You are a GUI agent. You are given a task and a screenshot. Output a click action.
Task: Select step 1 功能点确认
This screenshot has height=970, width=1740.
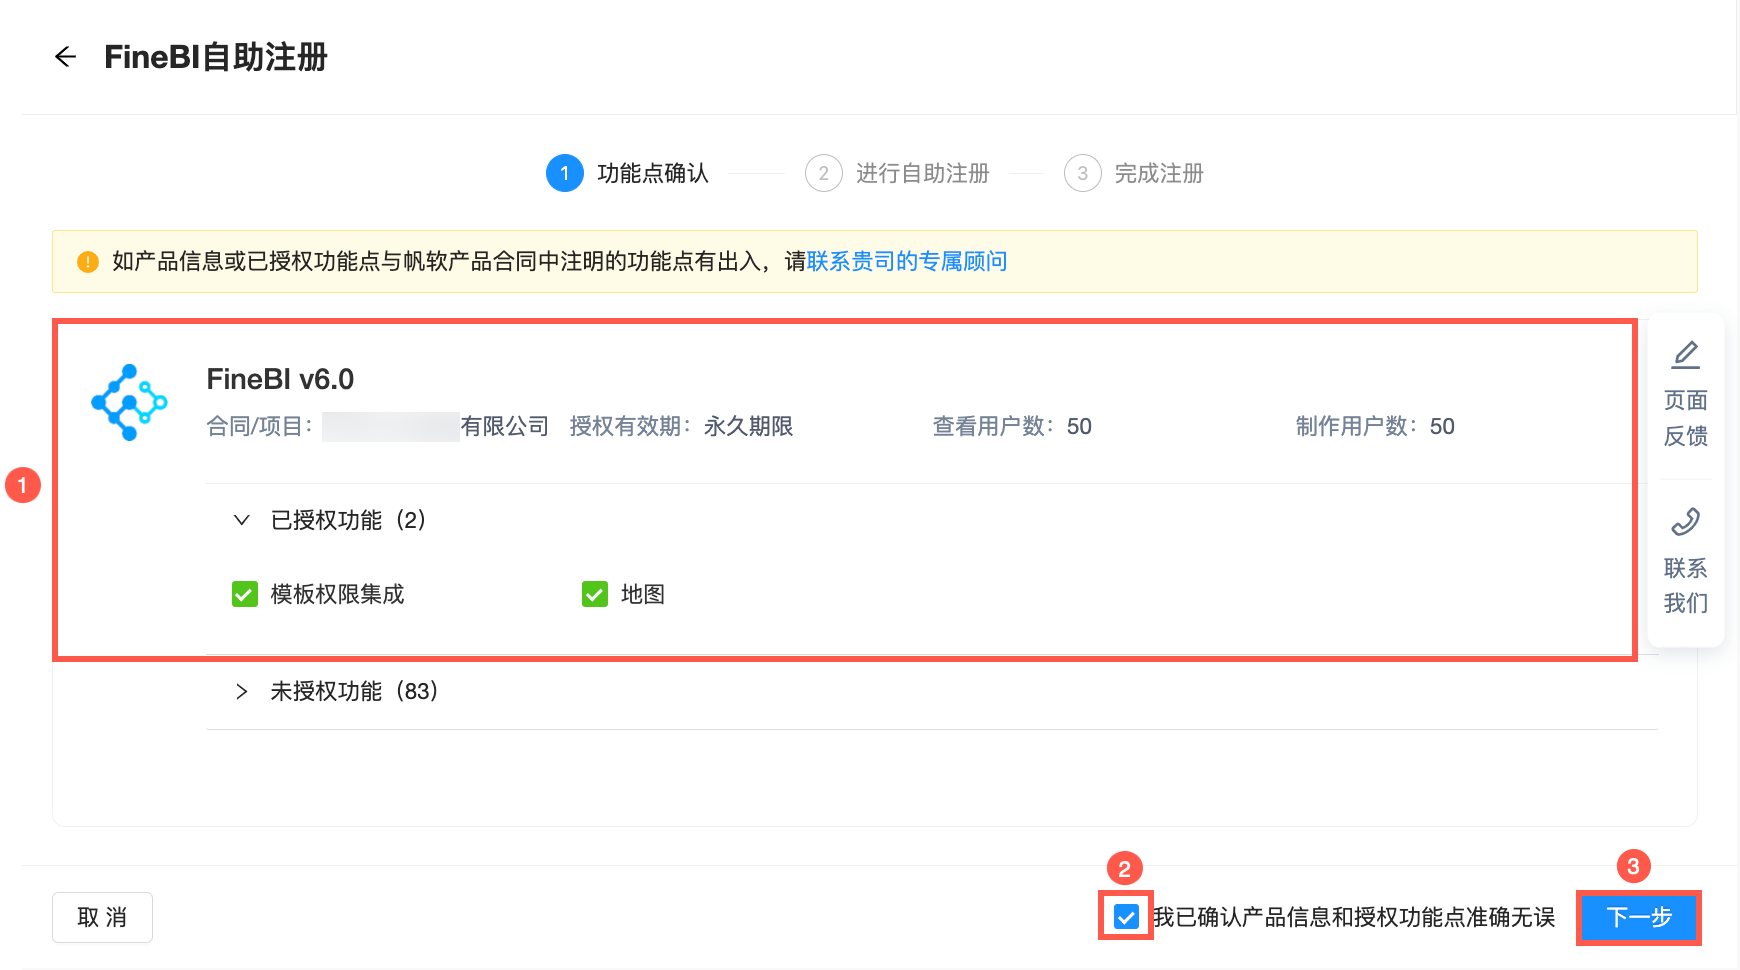[x=627, y=173]
